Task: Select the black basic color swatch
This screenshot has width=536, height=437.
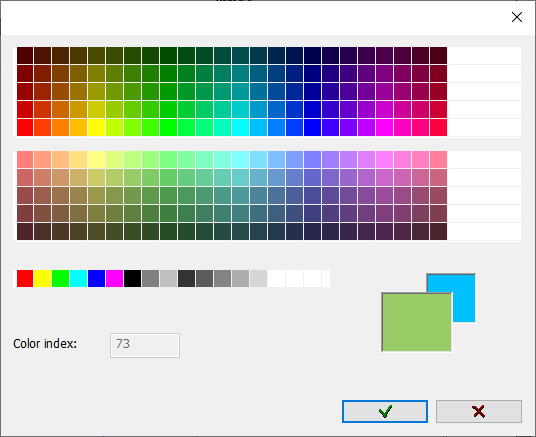Action: (x=132, y=278)
